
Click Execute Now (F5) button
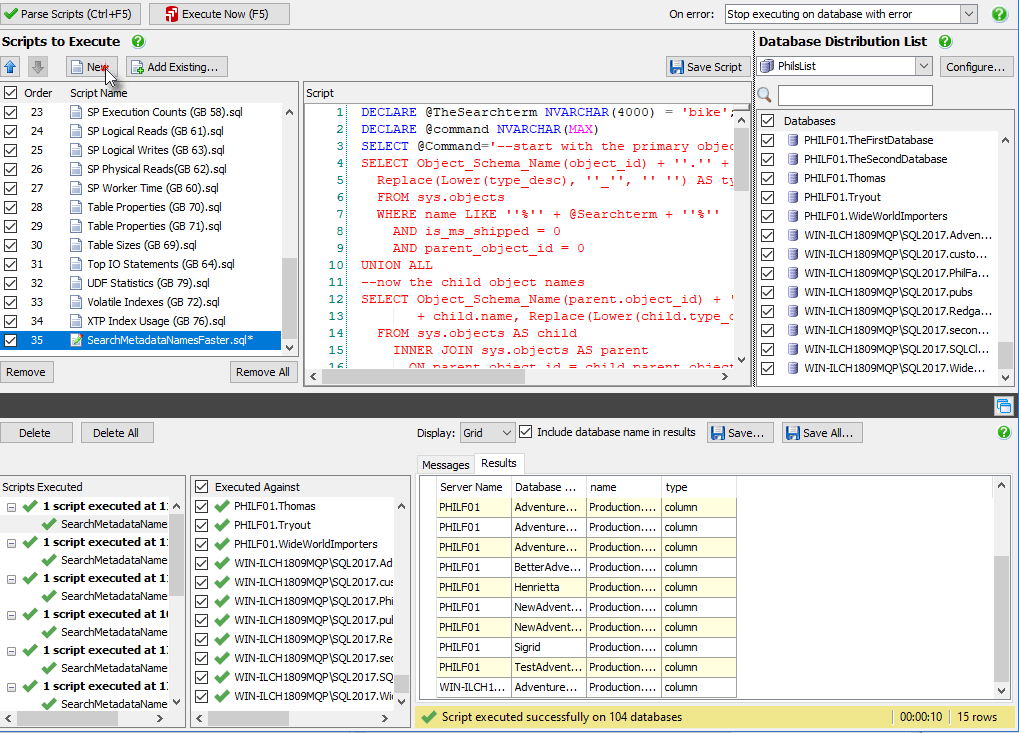point(219,14)
